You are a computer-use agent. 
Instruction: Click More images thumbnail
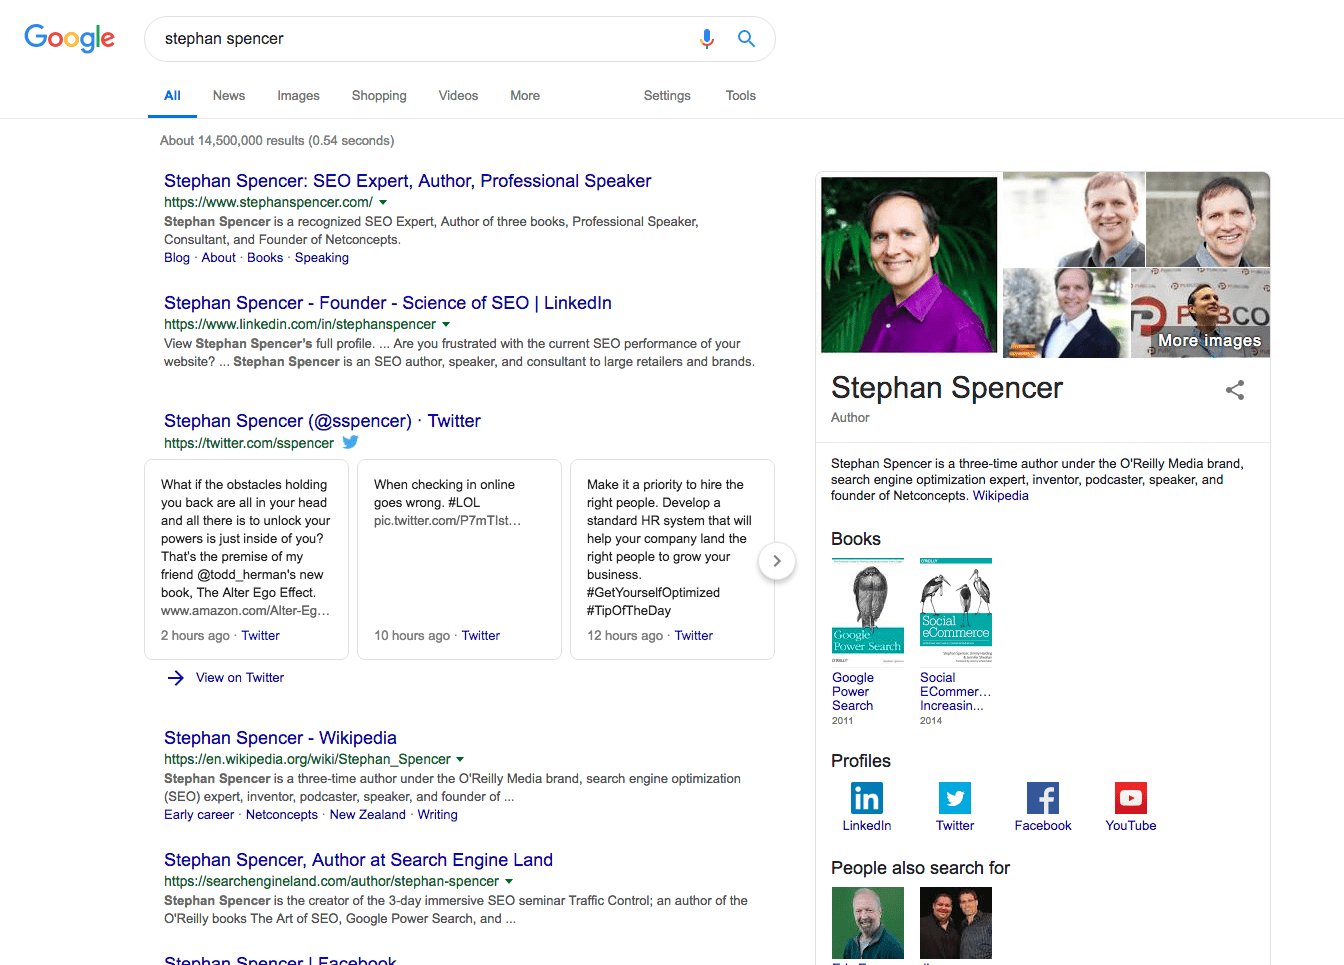tap(1200, 313)
